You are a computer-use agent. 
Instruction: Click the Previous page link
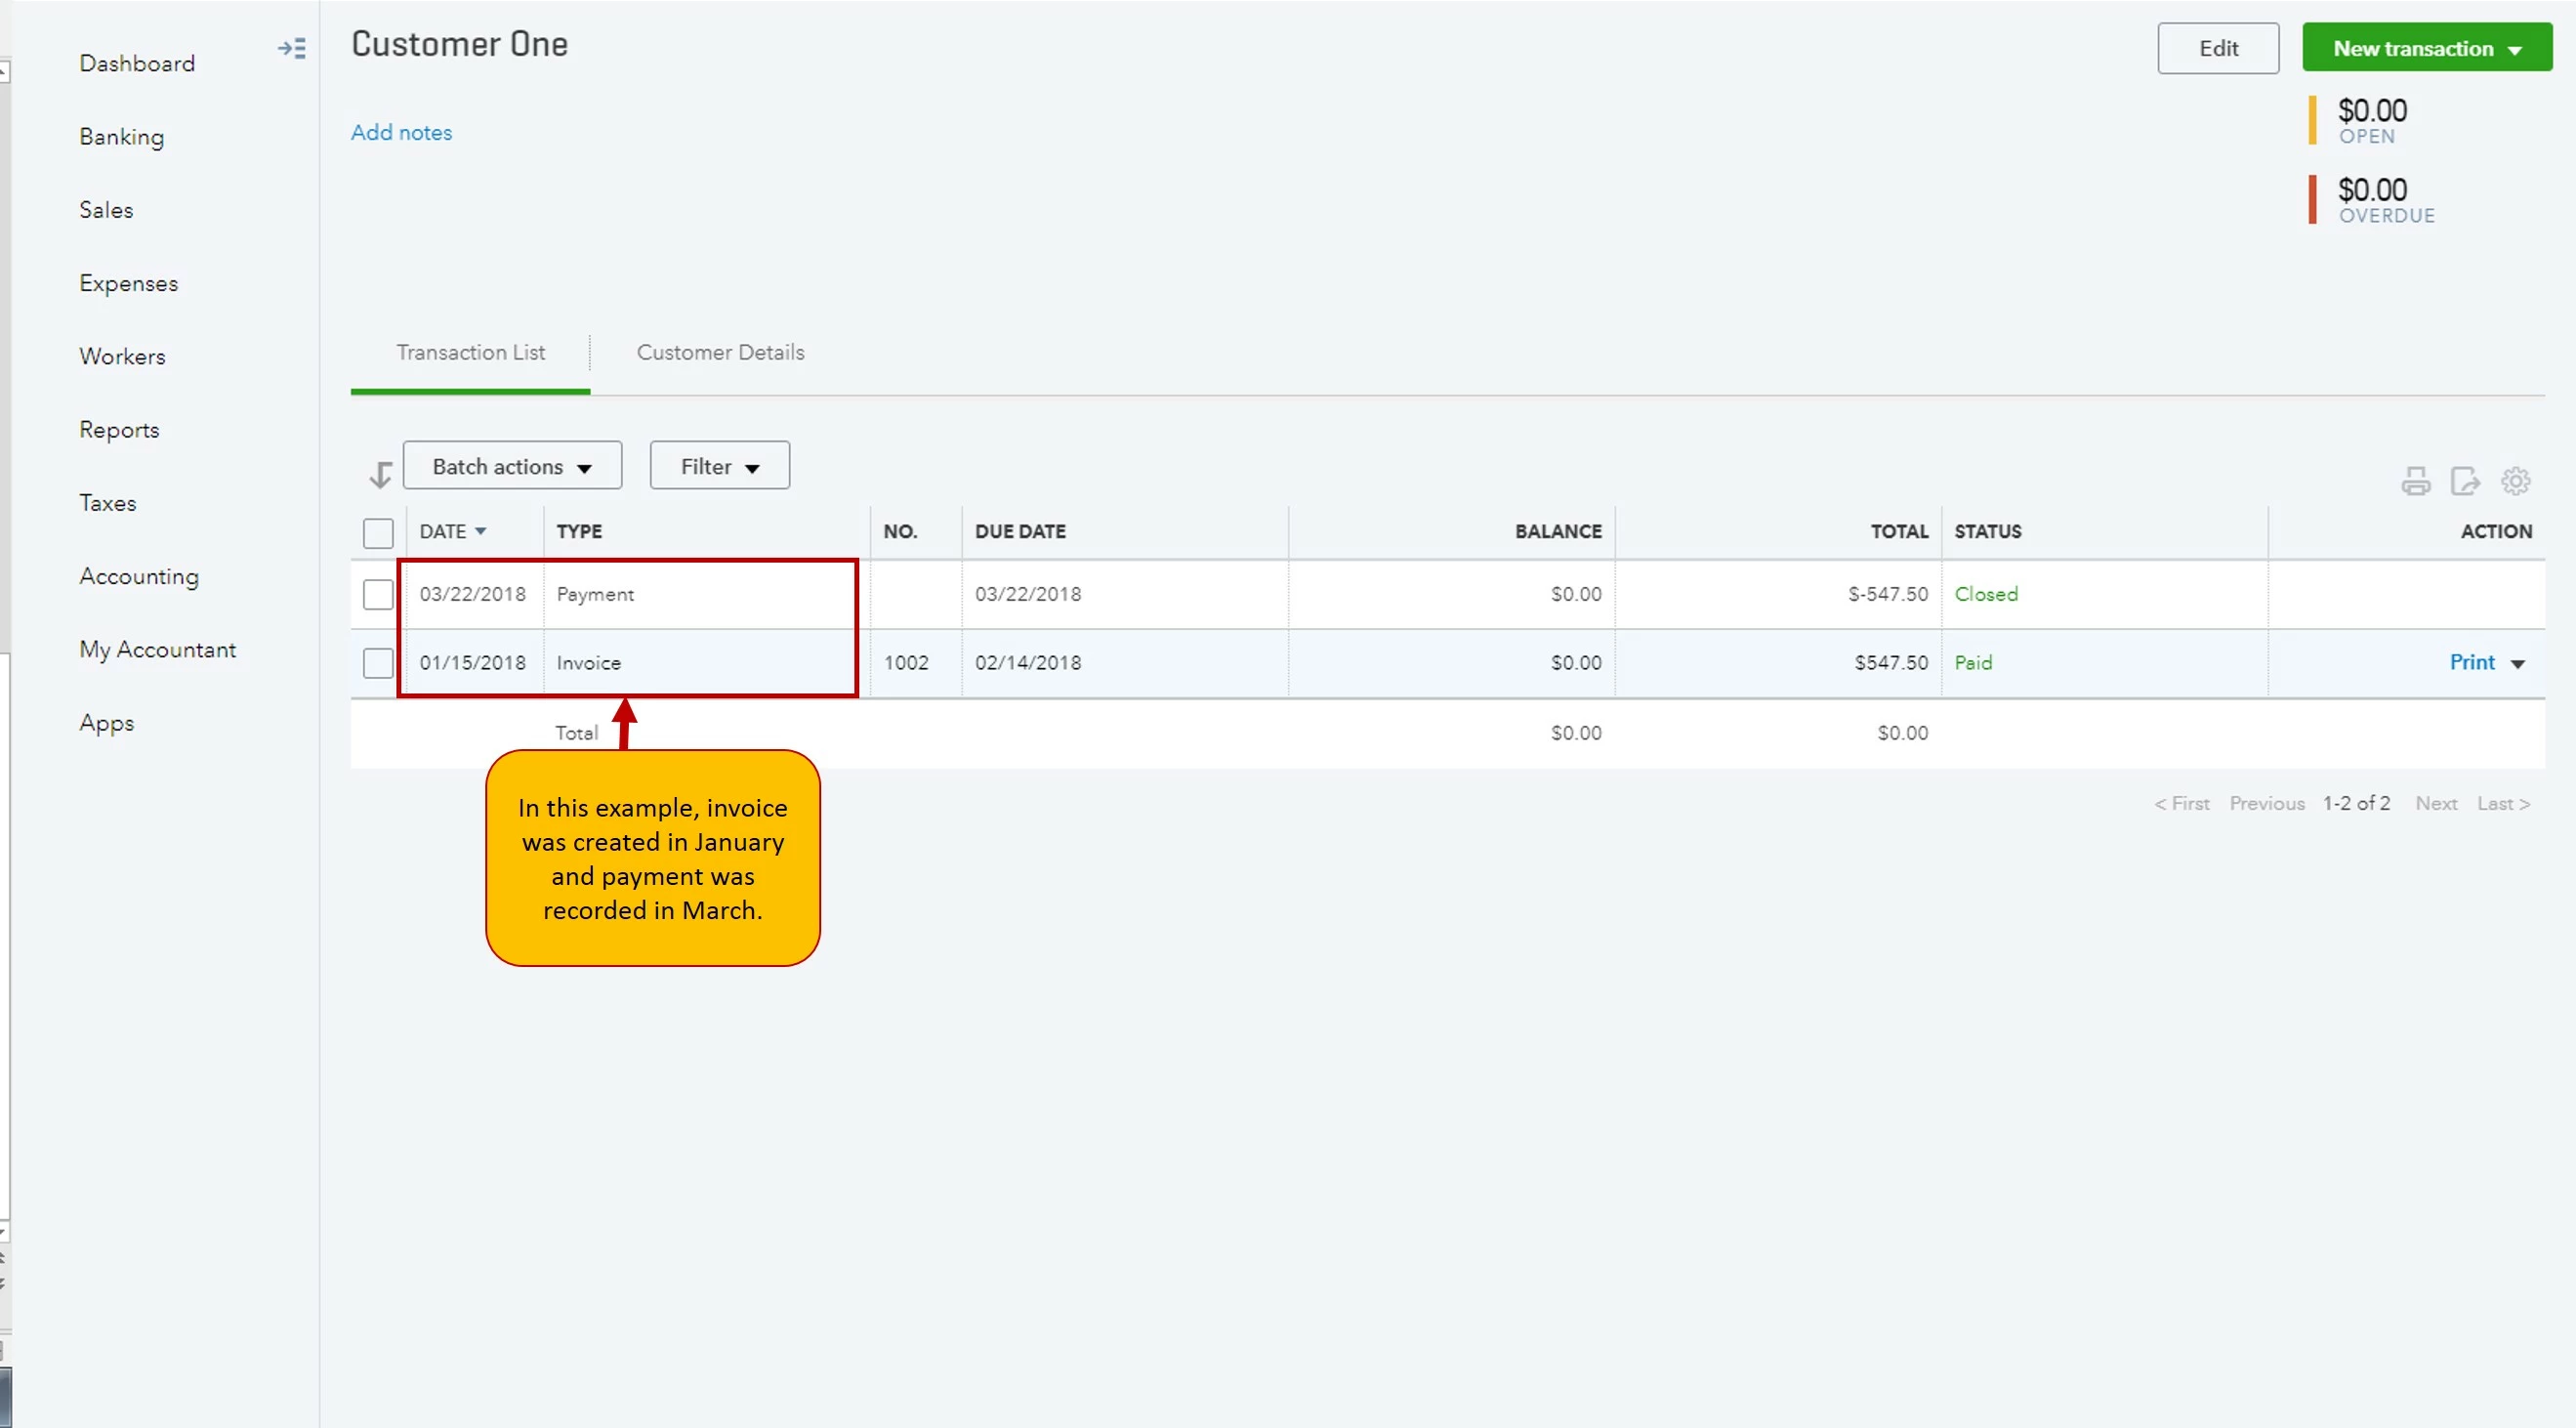pos(2267,803)
